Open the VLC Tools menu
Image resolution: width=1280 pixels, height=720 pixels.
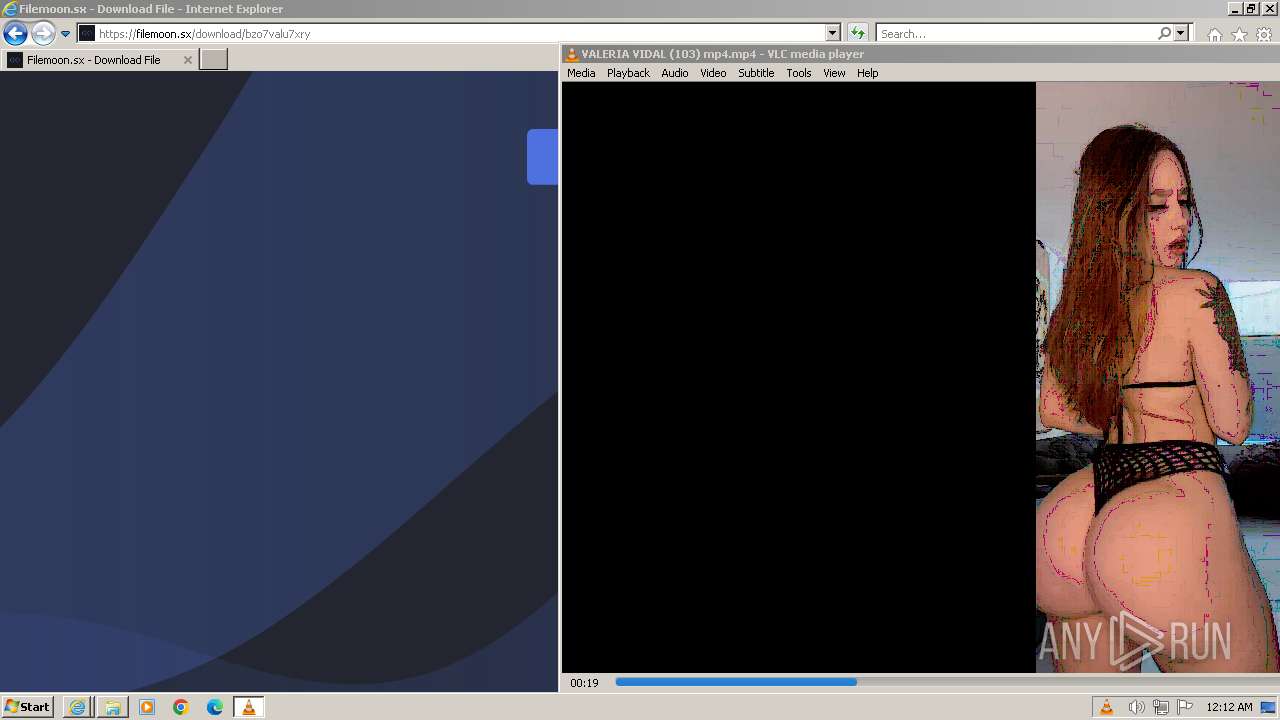click(798, 73)
